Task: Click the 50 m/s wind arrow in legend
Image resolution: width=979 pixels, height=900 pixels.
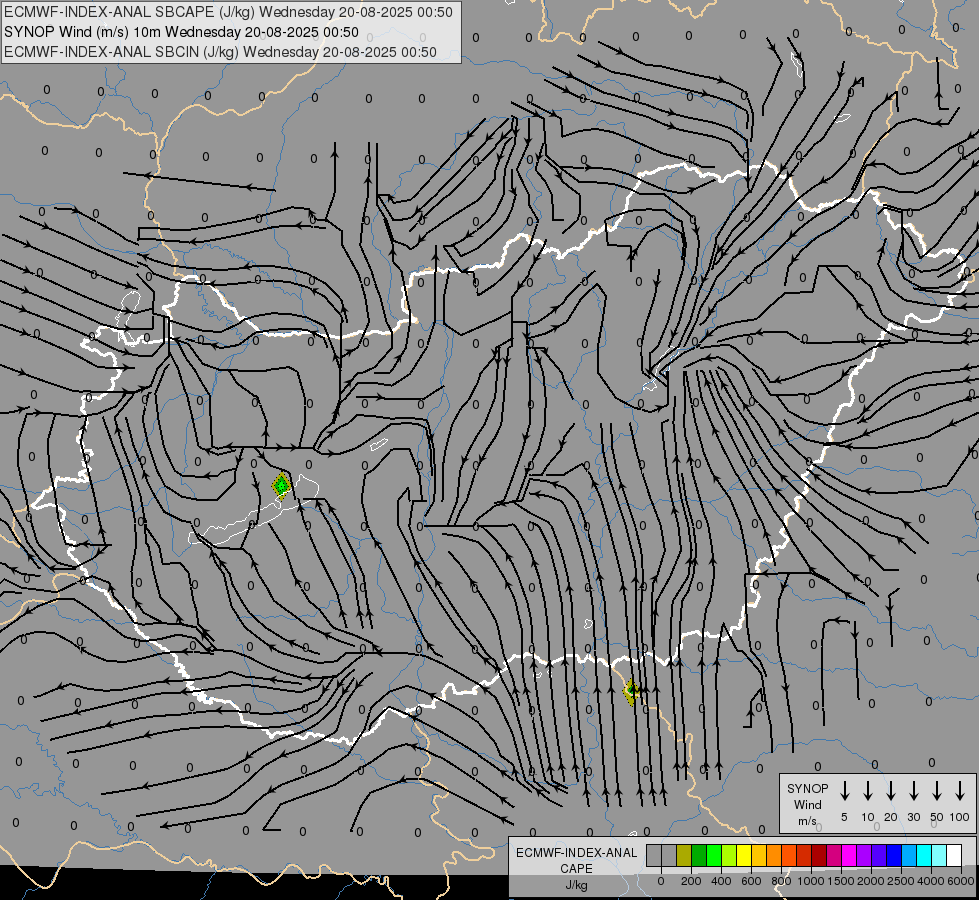Action: click(937, 791)
